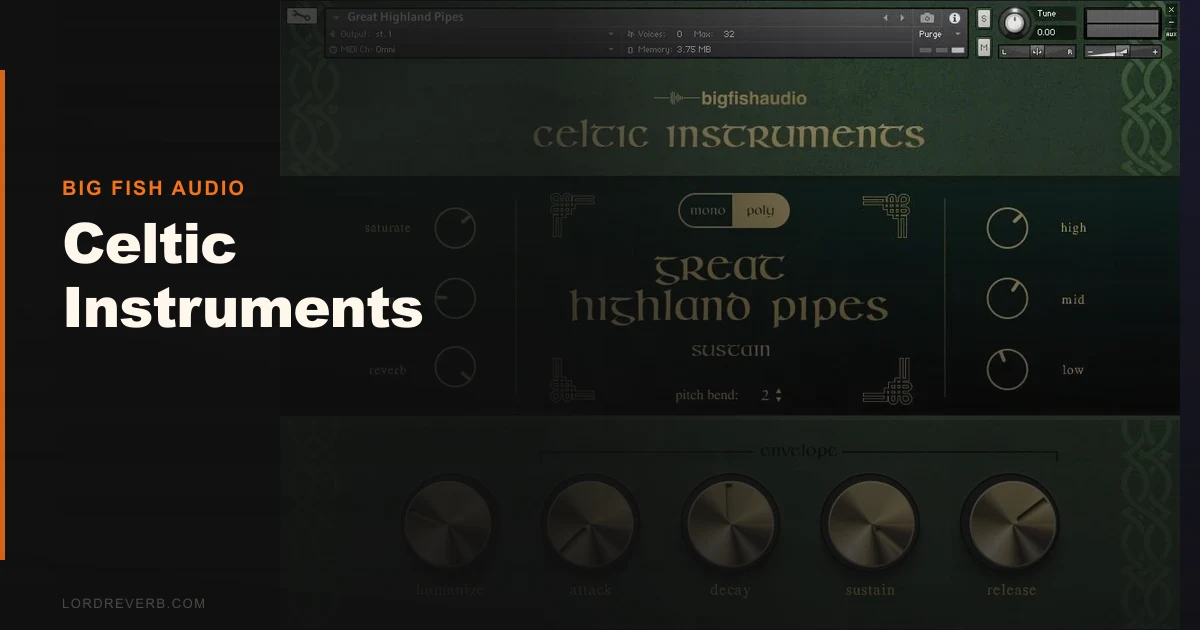Open the instrument info icon
This screenshot has width=1200, height=630.
954,18
